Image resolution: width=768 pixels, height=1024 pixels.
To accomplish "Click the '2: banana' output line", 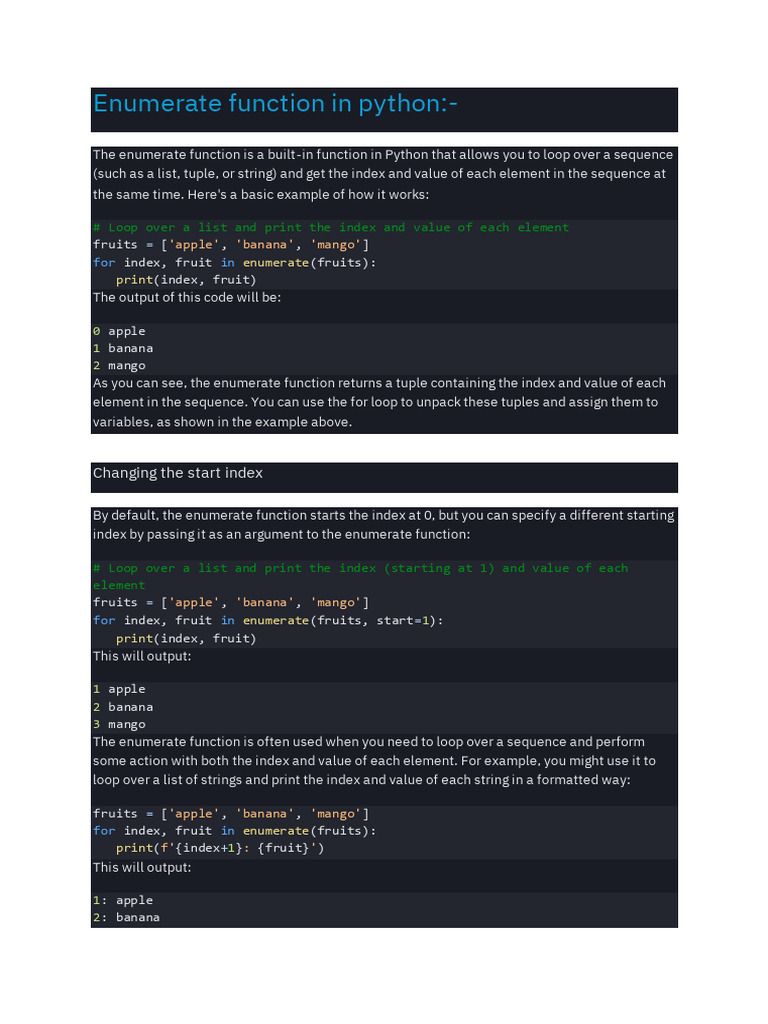I will (126, 917).
